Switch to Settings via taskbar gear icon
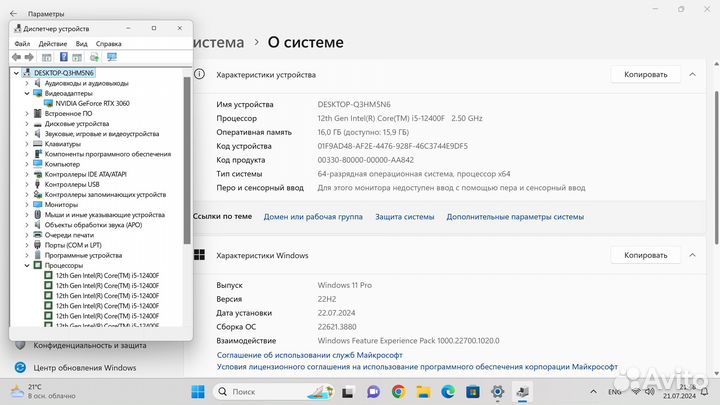This screenshot has height=405, width=720. [498, 392]
